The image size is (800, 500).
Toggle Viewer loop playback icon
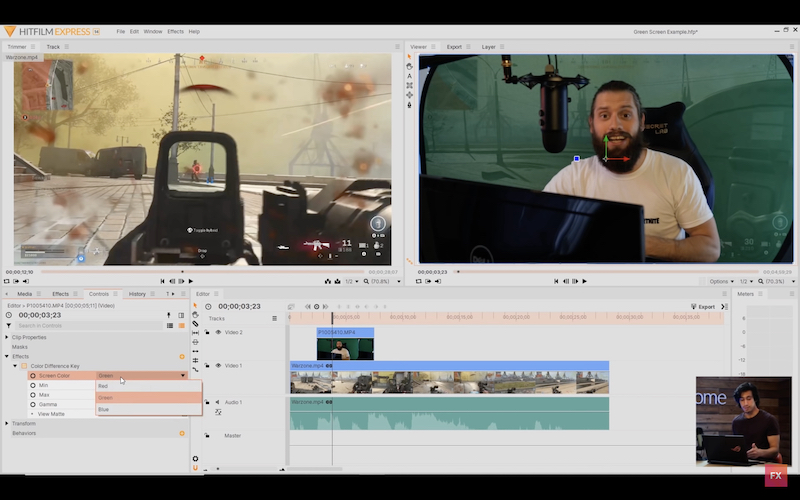click(x=419, y=281)
